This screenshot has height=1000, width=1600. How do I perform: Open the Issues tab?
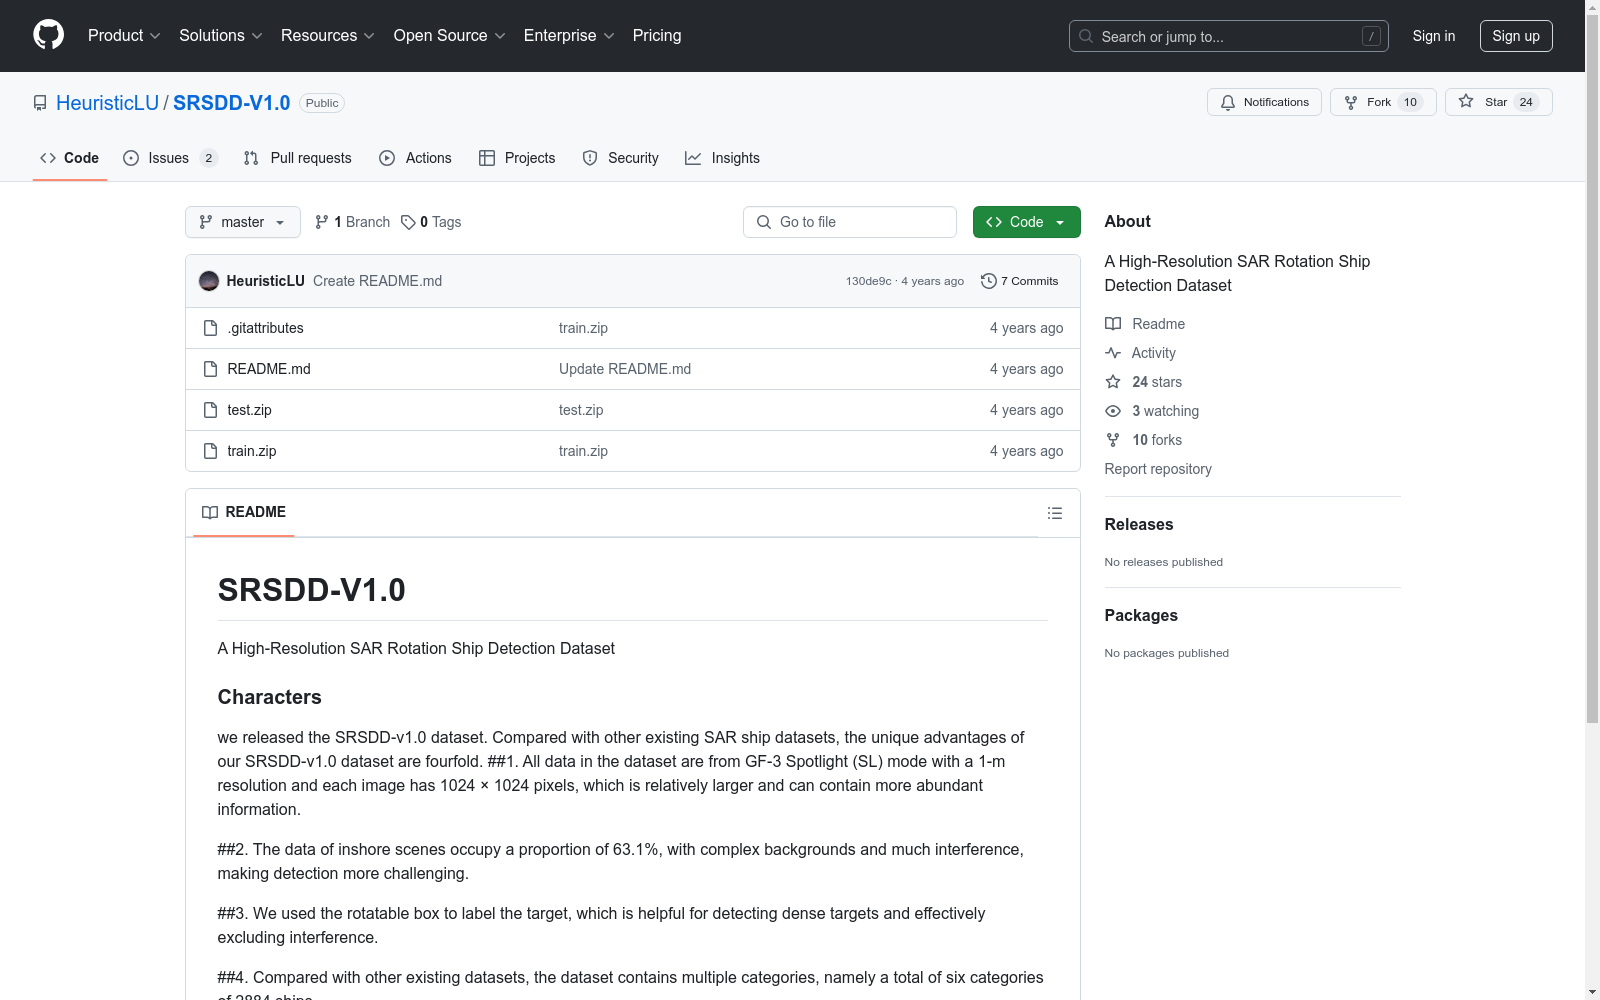point(170,158)
